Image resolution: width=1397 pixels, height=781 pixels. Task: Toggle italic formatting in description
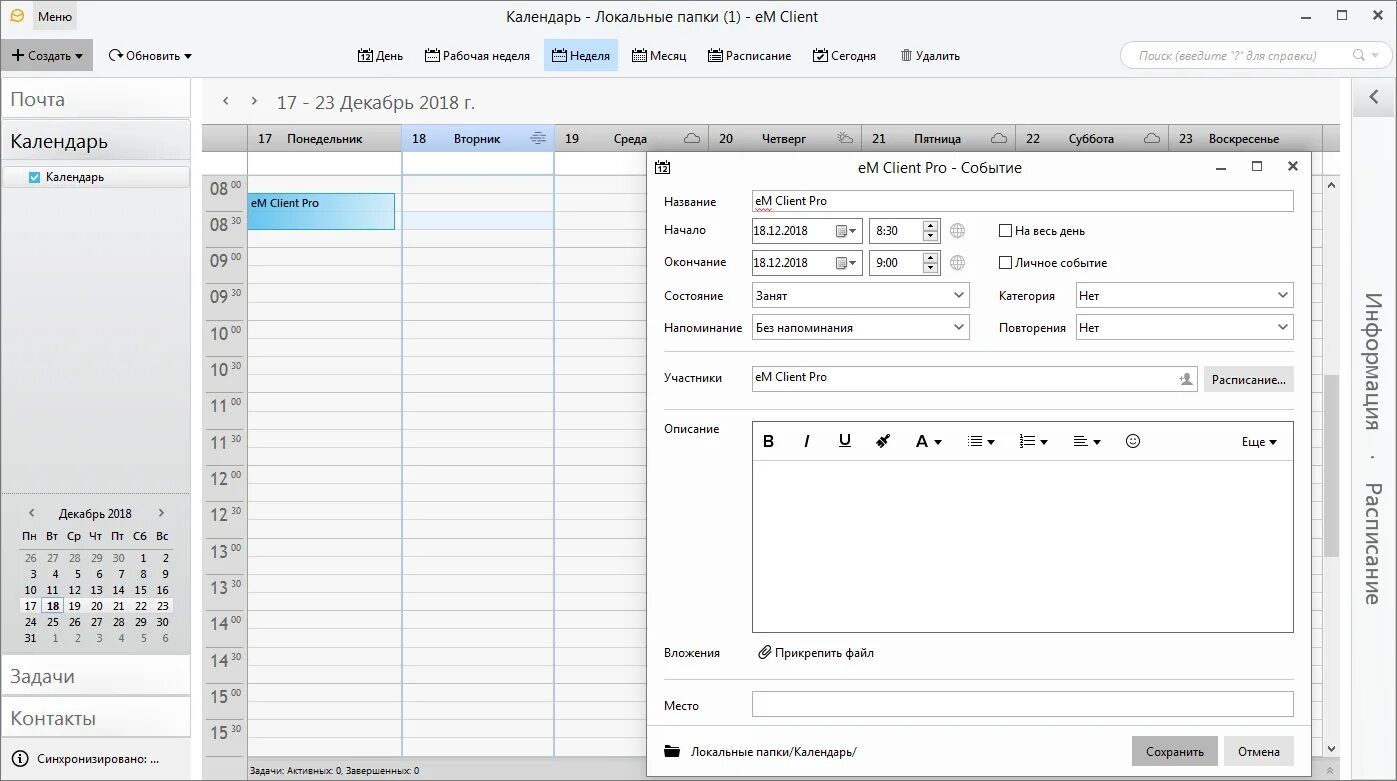(x=806, y=441)
